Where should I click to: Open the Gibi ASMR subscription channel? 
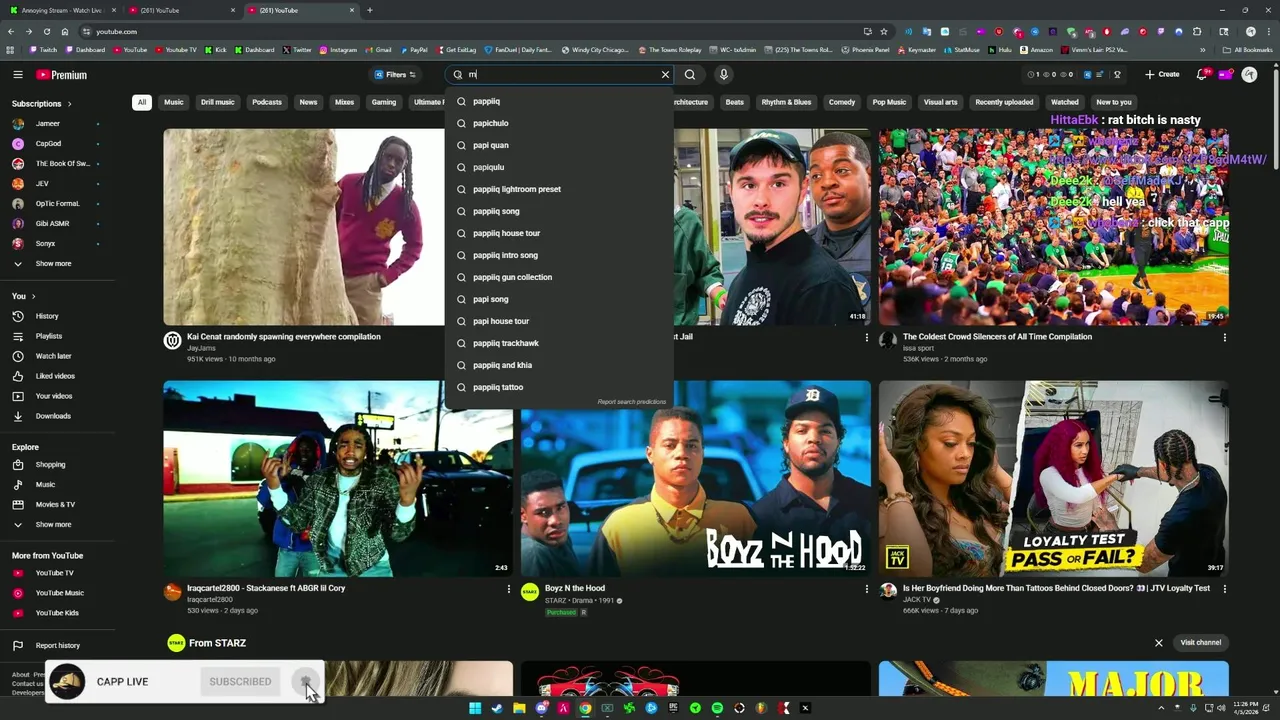click(x=52, y=224)
